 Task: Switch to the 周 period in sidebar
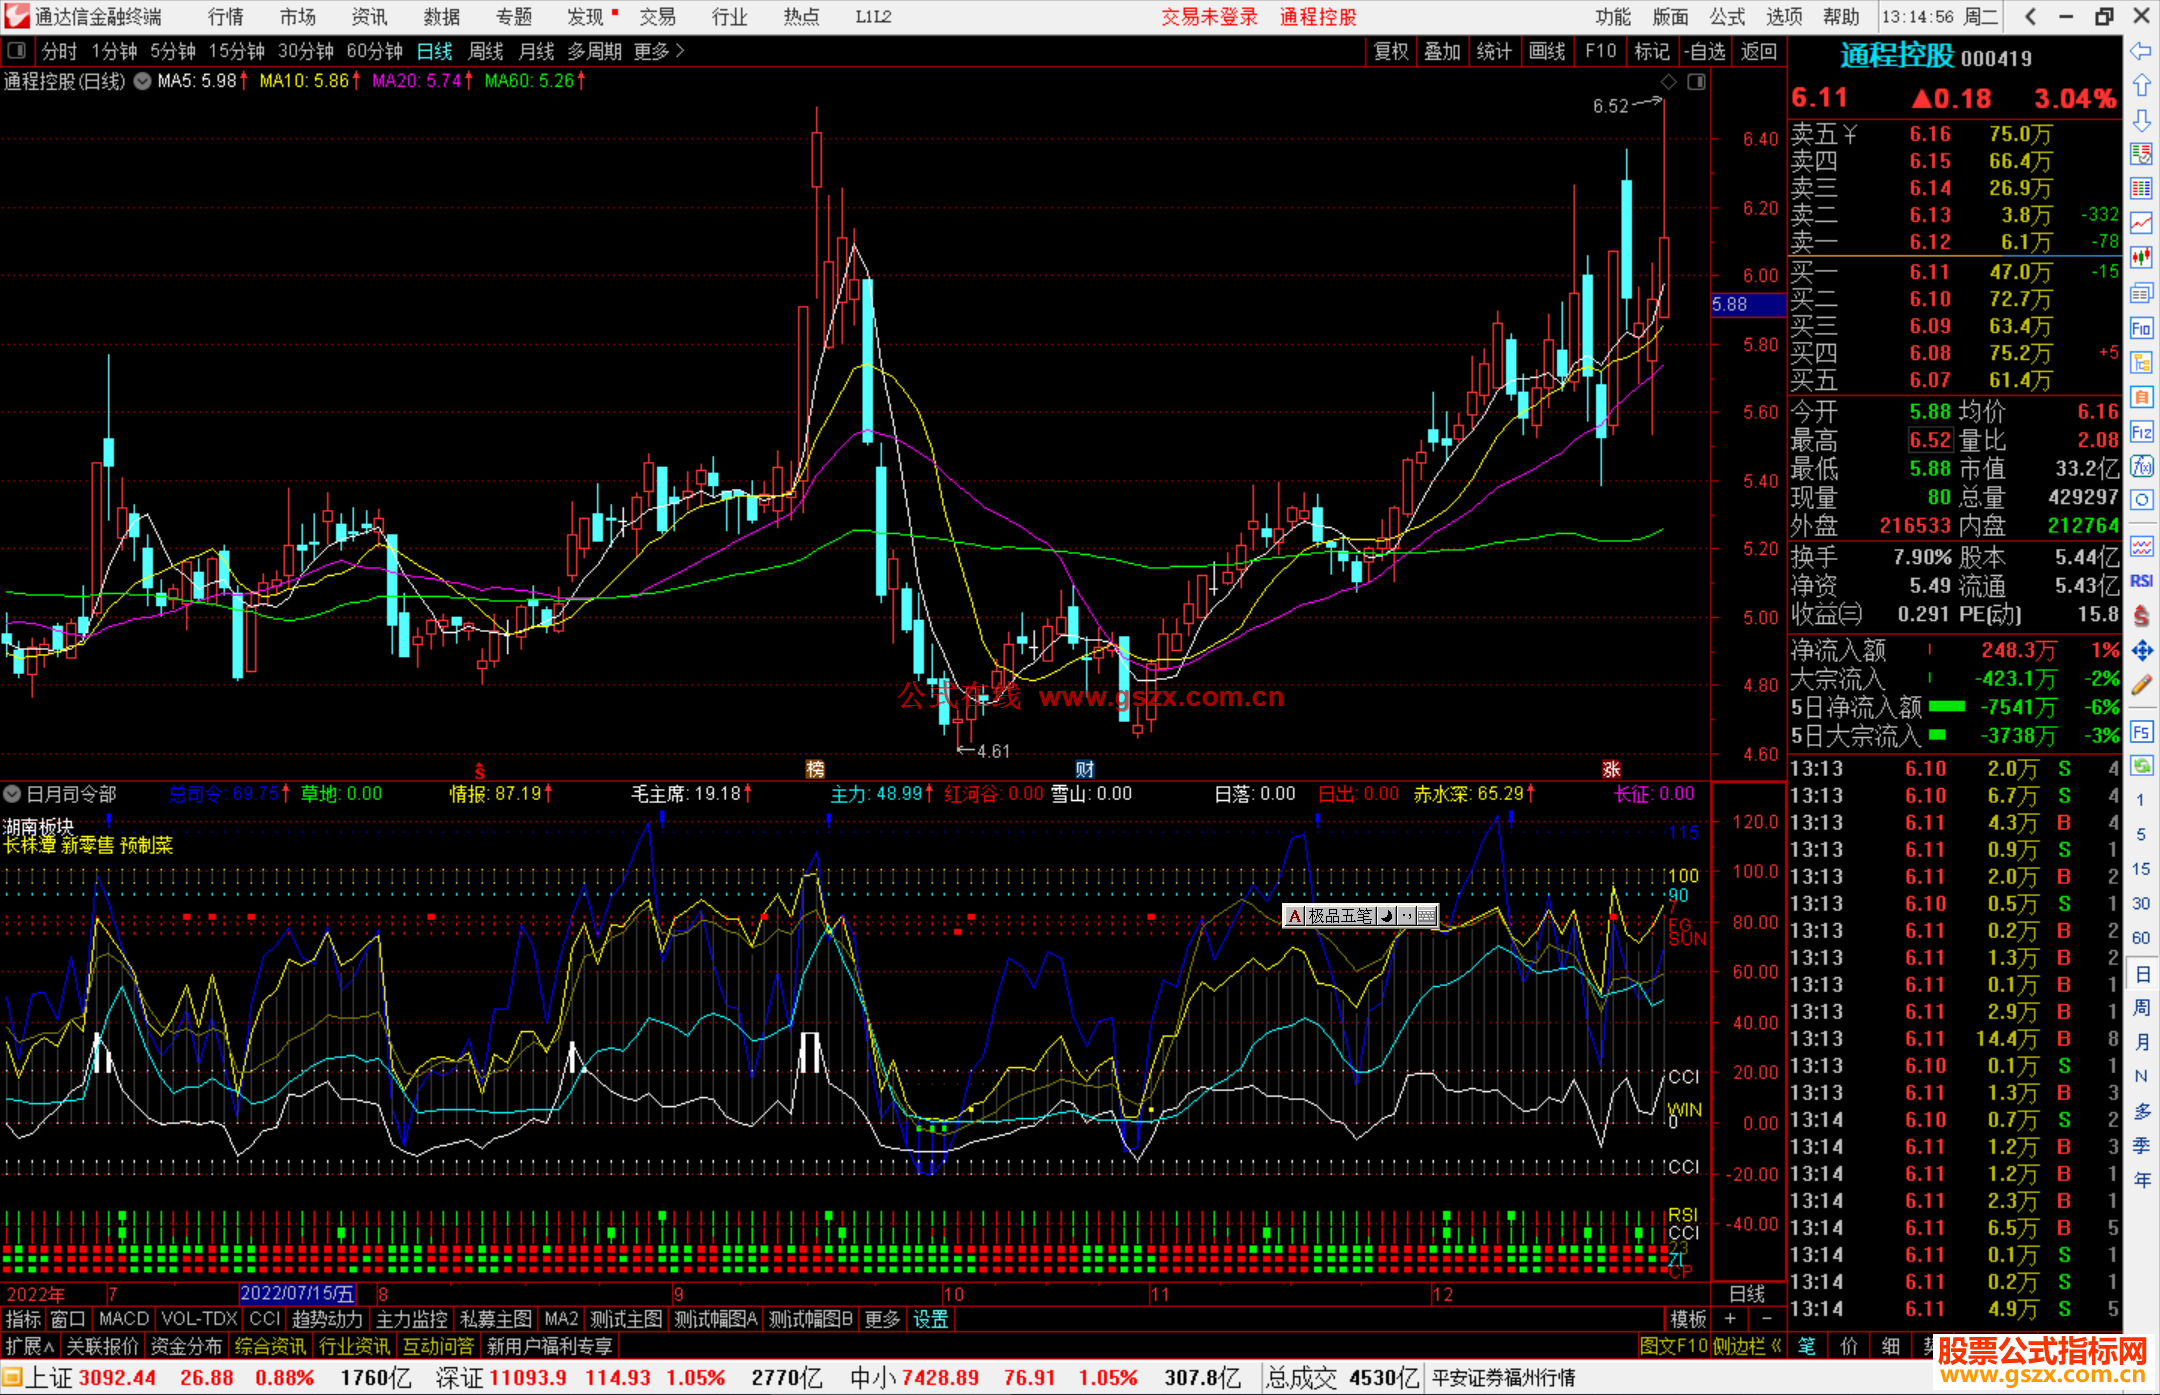[2141, 1007]
